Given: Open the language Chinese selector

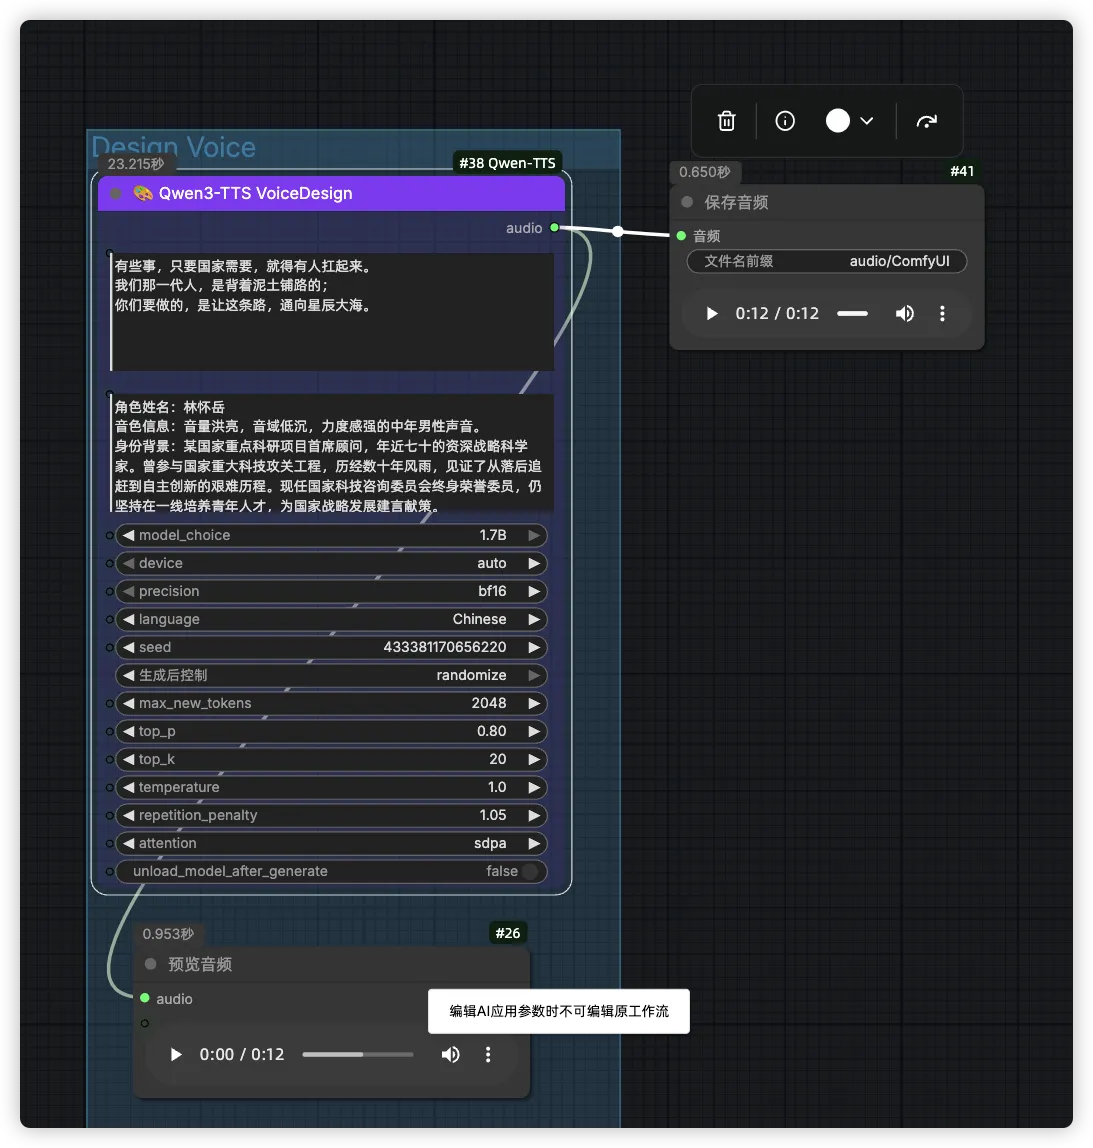Looking at the screenshot, I should [331, 619].
